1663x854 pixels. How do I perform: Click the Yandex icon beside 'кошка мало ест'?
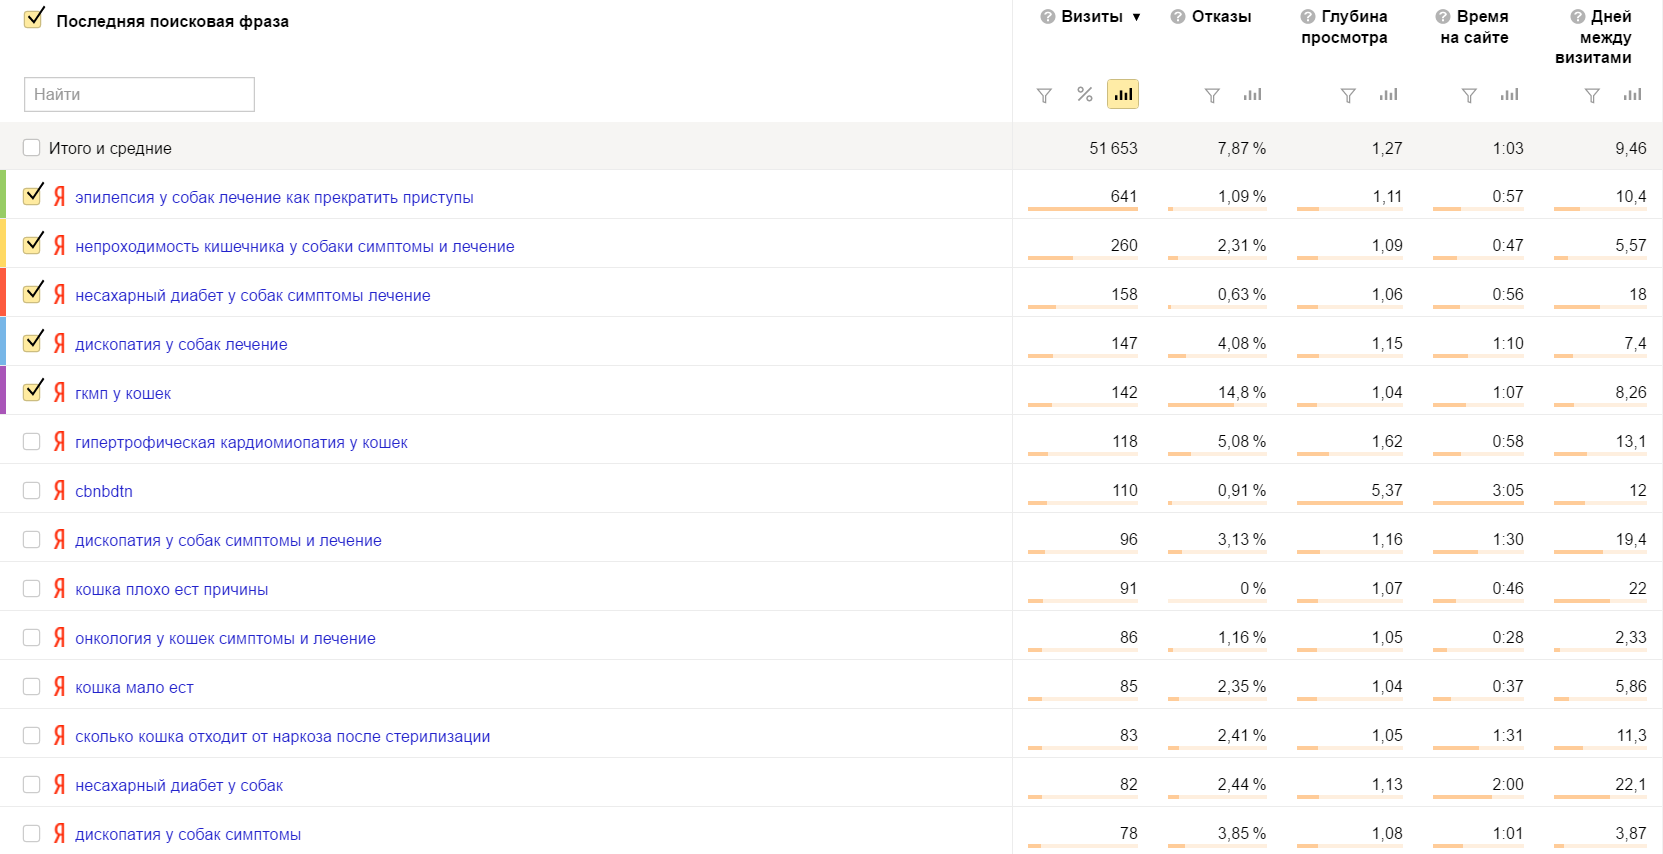[x=59, y=687]
